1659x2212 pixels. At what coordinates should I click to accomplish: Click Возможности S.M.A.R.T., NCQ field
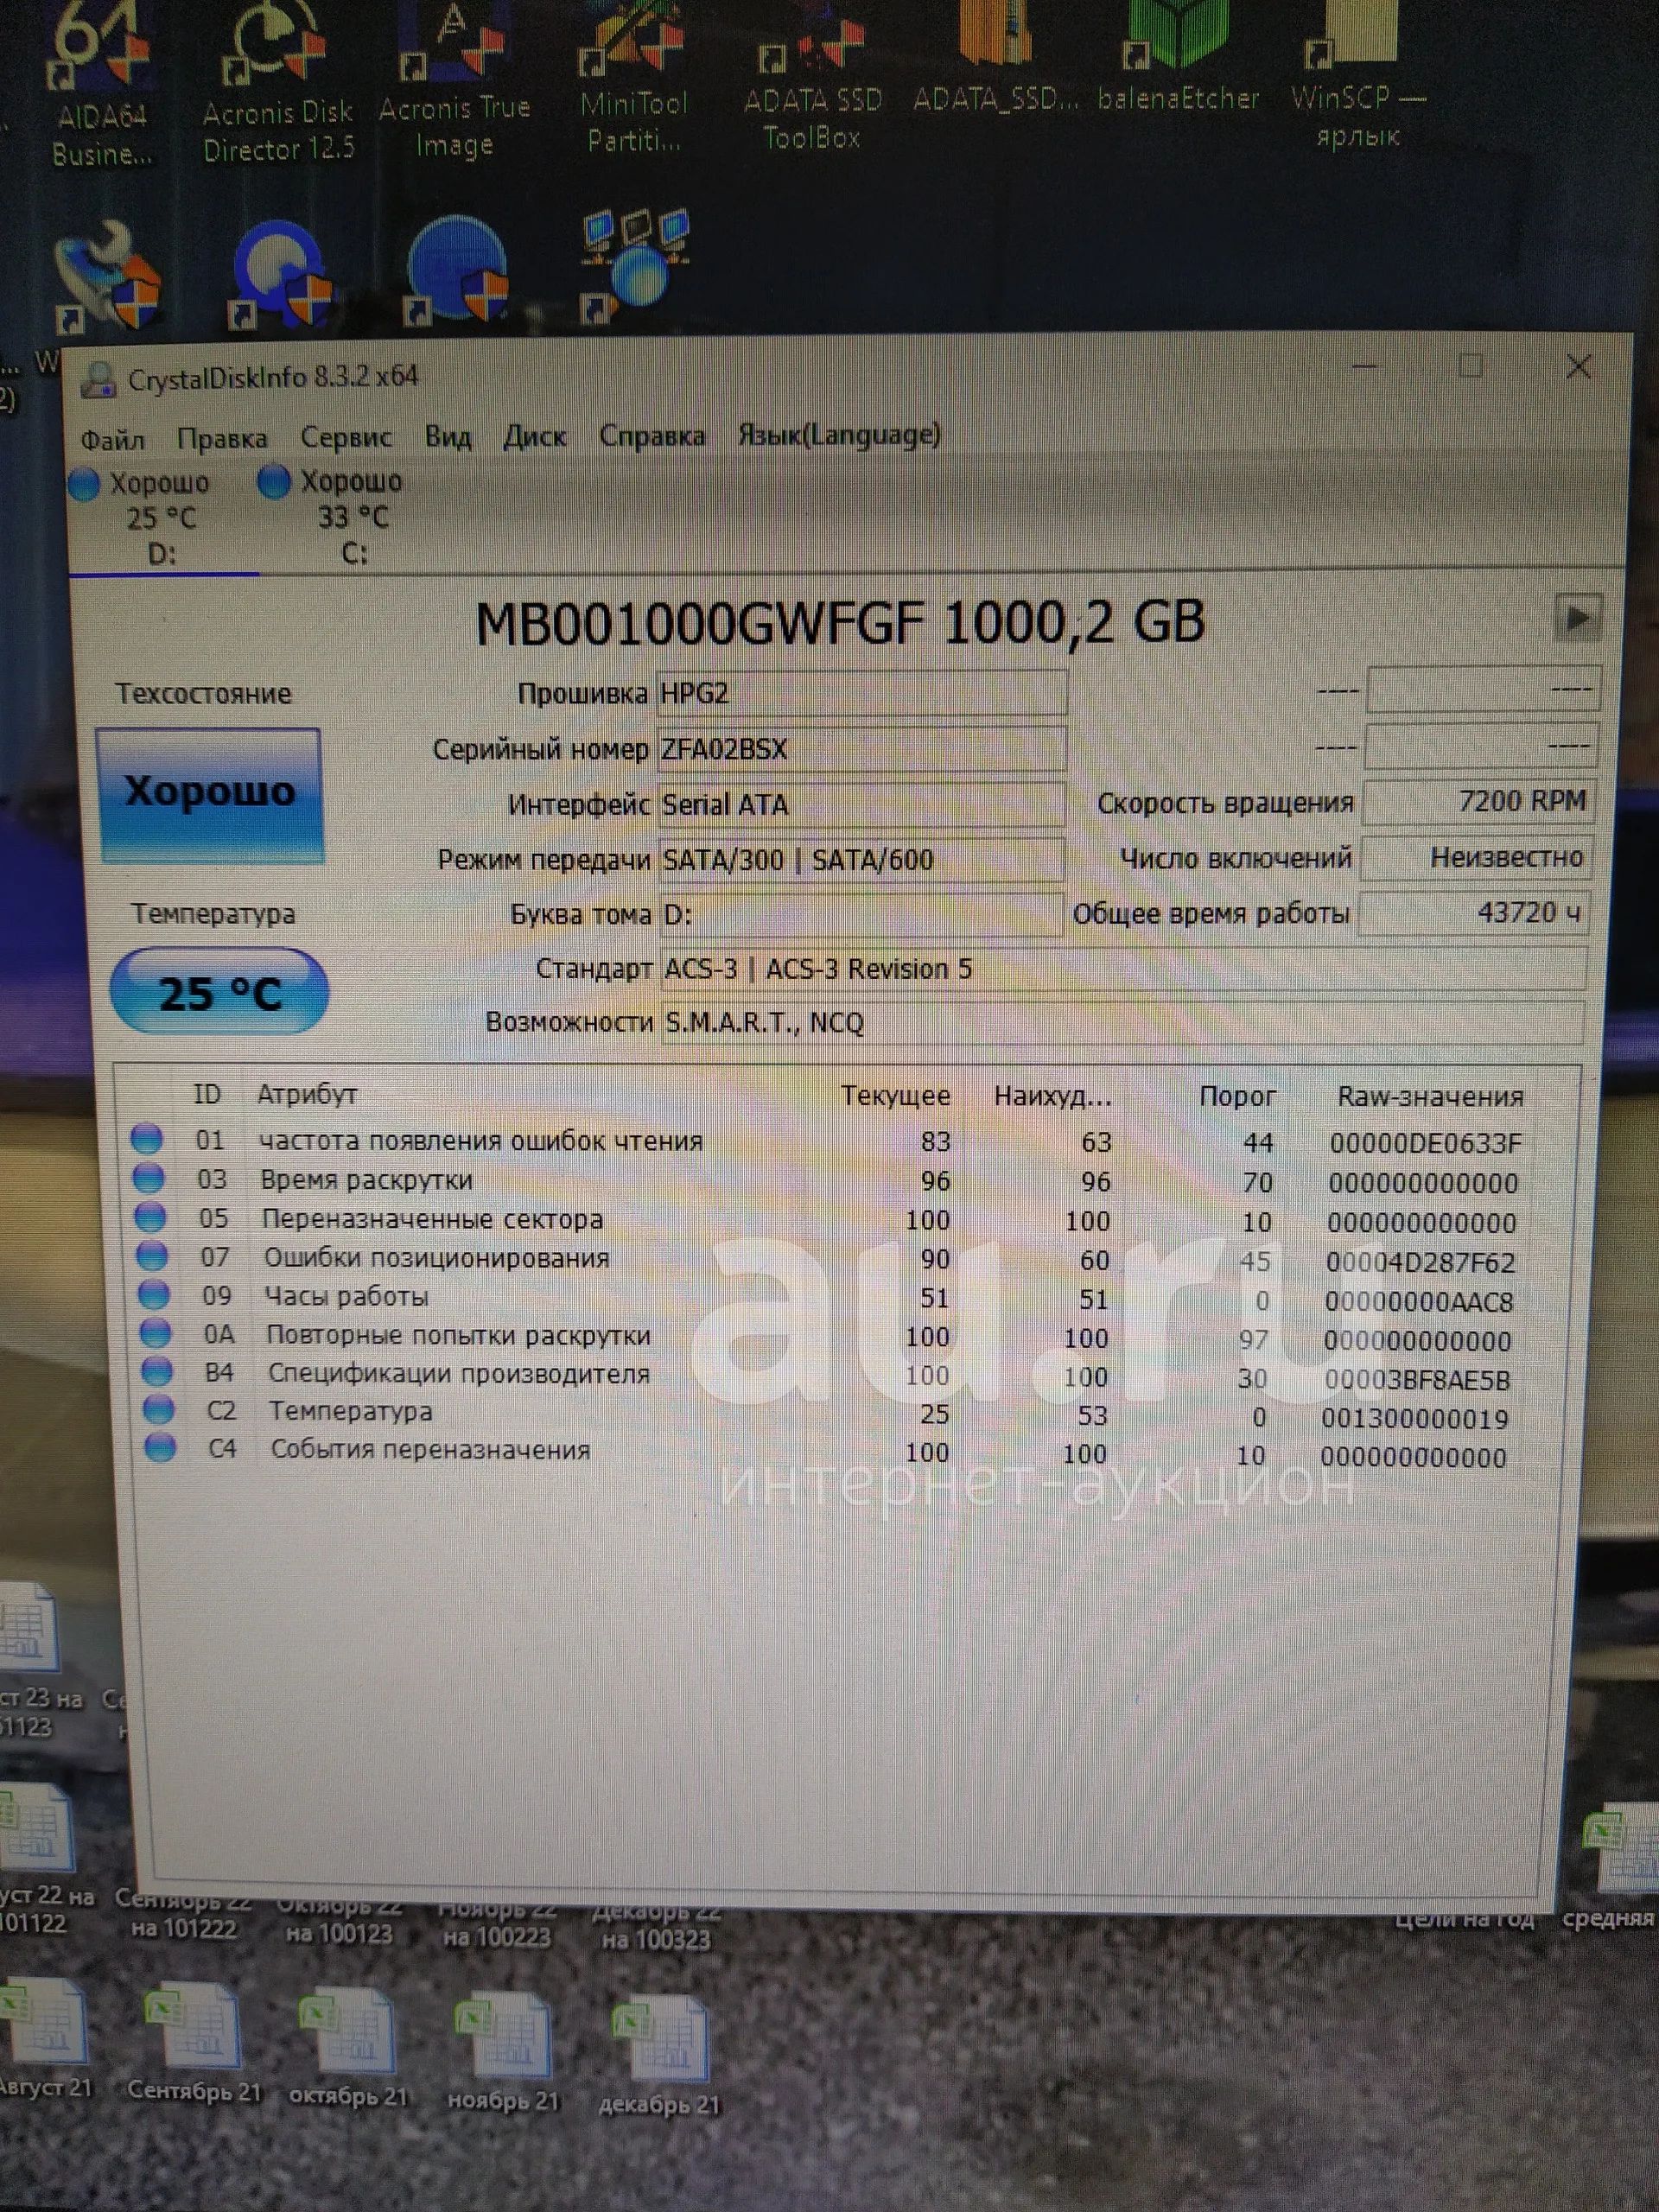click(1123, 1022)
